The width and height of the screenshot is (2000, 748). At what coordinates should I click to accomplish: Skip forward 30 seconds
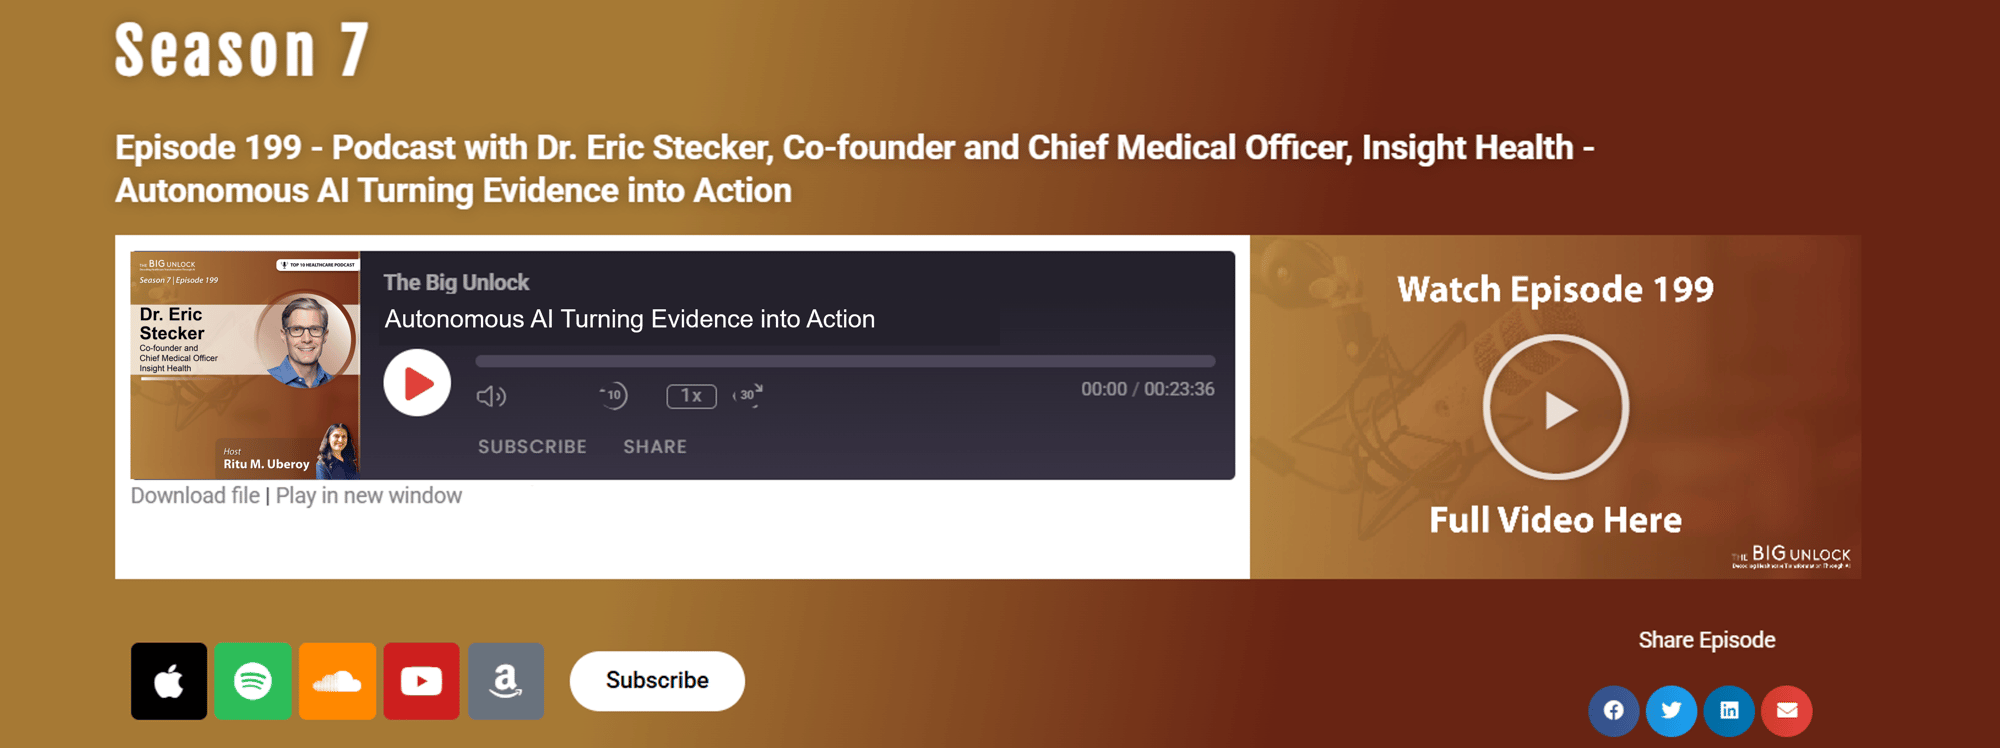point(747,395)
